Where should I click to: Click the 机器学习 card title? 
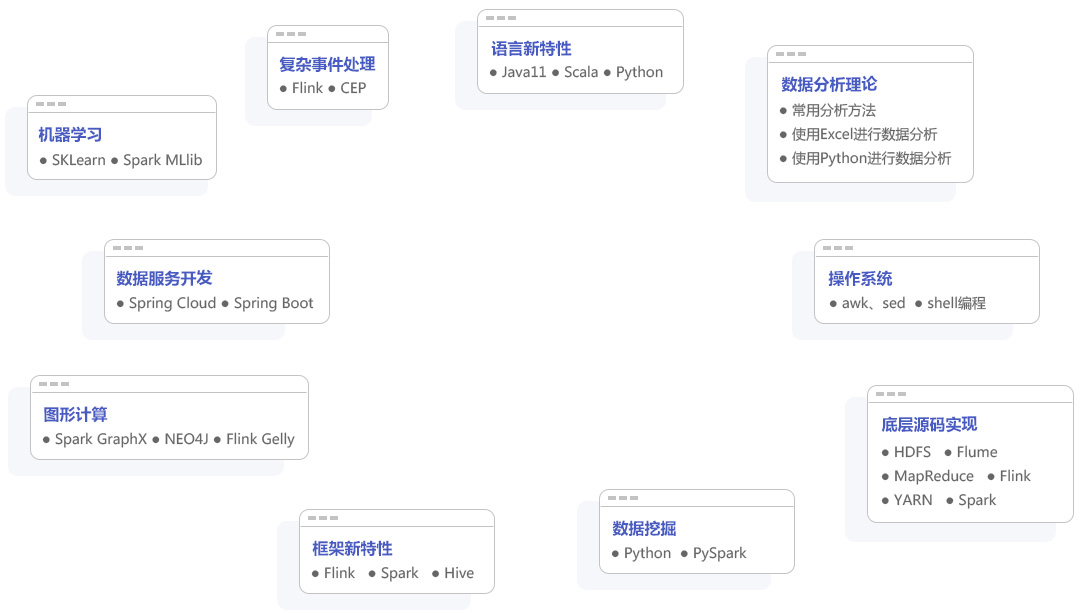coord(70,135)
